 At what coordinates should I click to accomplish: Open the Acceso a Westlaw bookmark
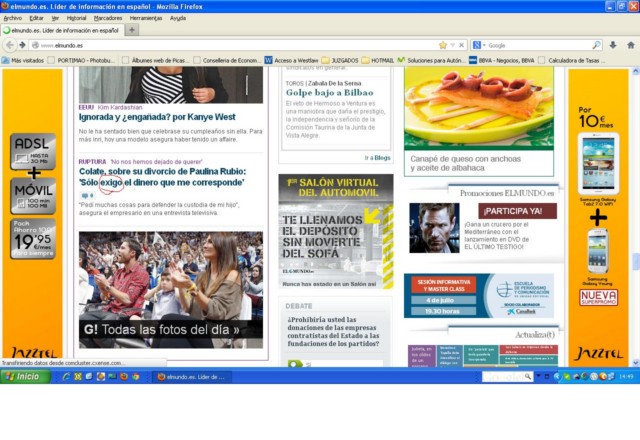[x=291, y=60]
